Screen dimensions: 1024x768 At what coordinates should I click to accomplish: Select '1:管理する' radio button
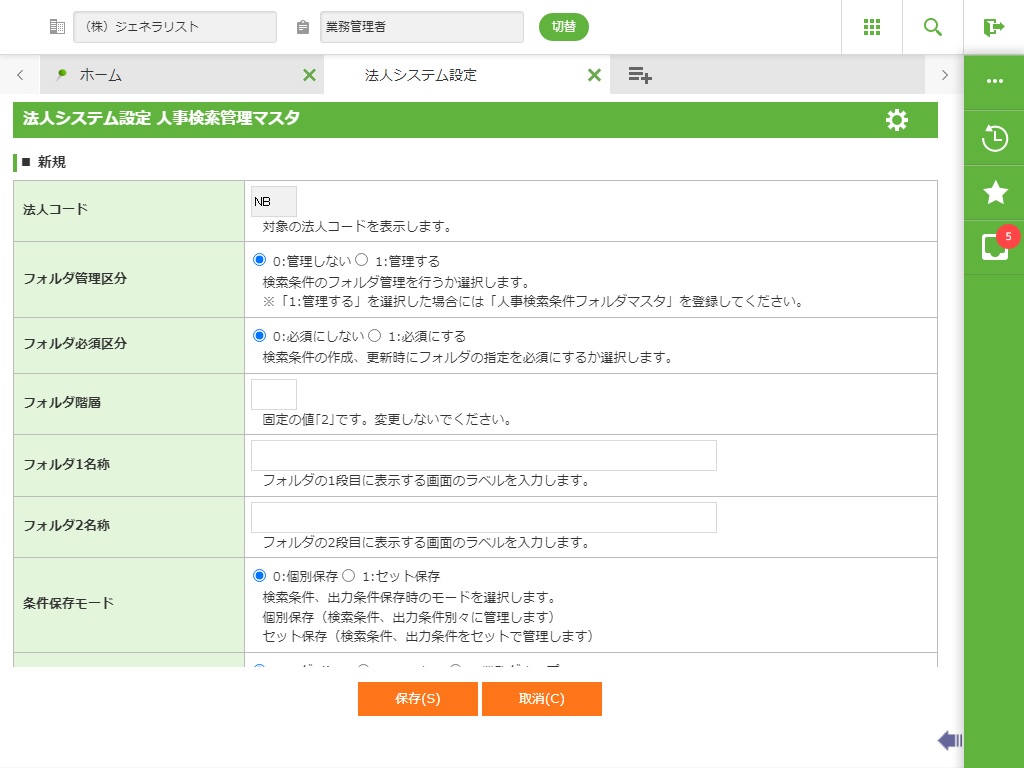[362, 260]
